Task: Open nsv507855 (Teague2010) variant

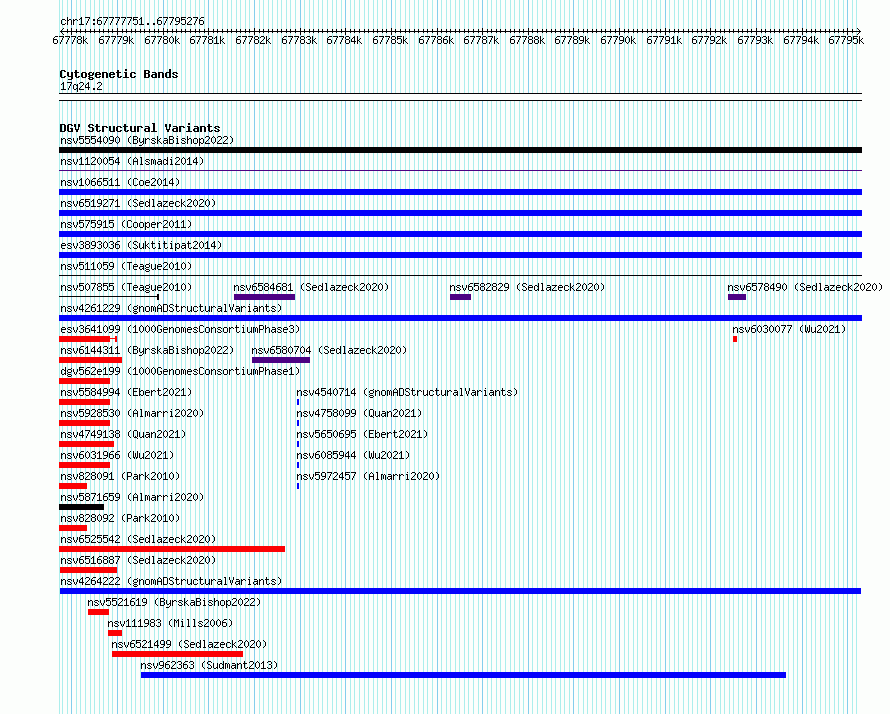Action: [x=126, y=287]
